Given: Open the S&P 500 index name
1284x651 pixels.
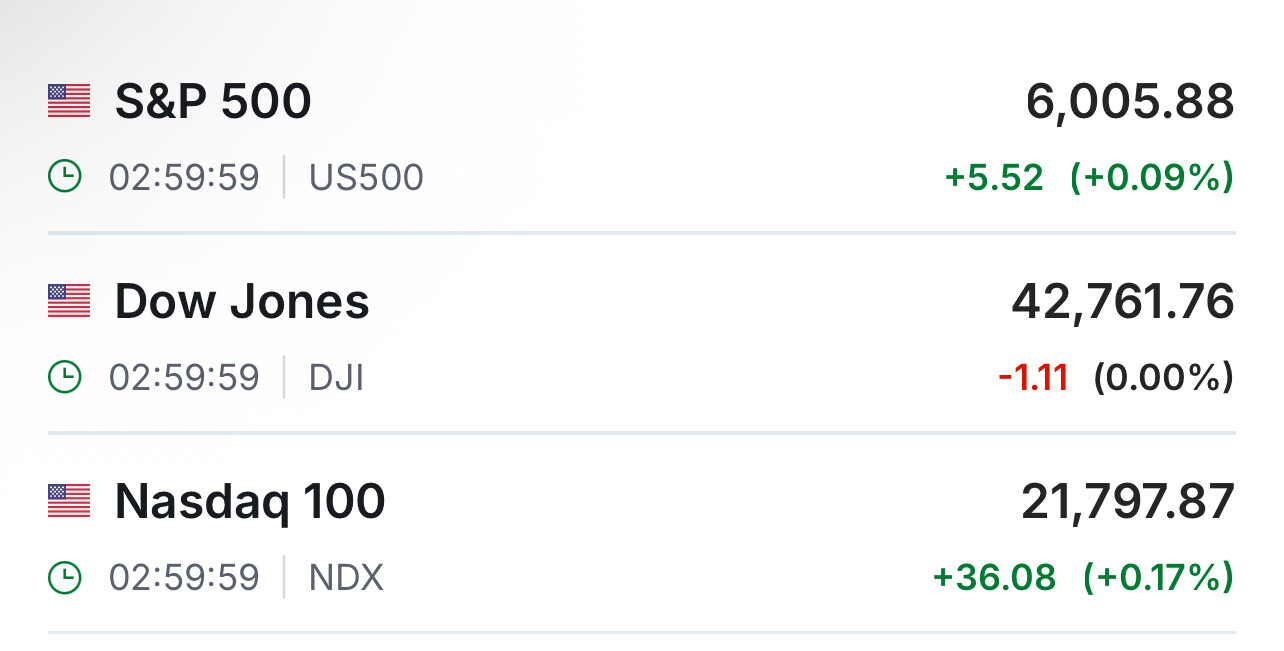Looking at the screenshot, I should [213, 101].
